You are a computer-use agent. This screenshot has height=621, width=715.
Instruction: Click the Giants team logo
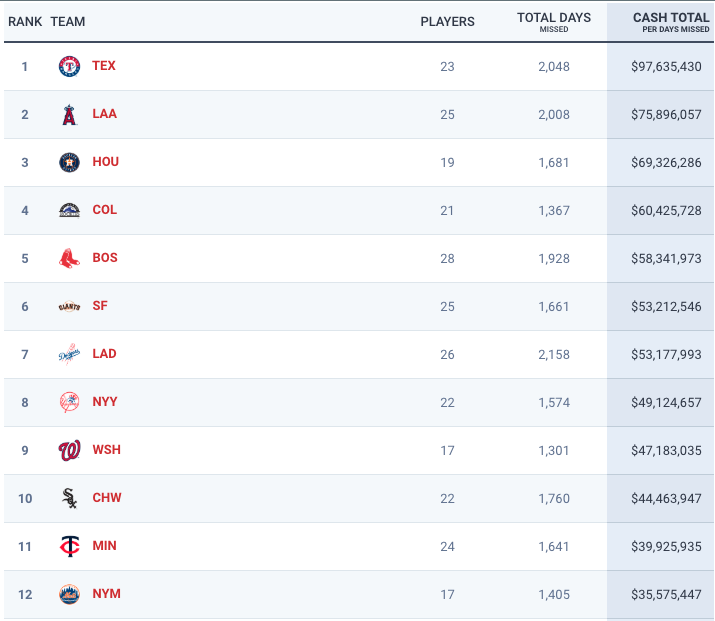click(x=69, y=307)
